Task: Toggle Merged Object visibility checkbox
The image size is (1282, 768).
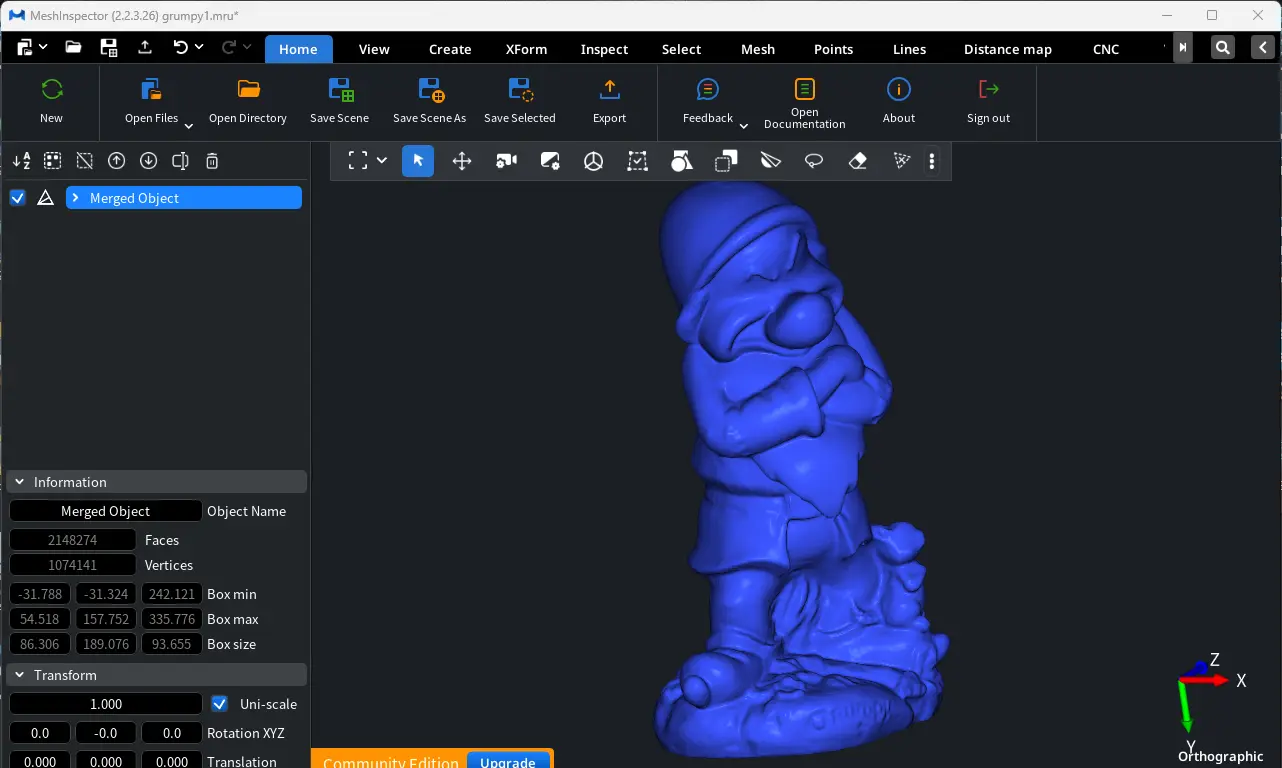Action: [x=17, y=198]
